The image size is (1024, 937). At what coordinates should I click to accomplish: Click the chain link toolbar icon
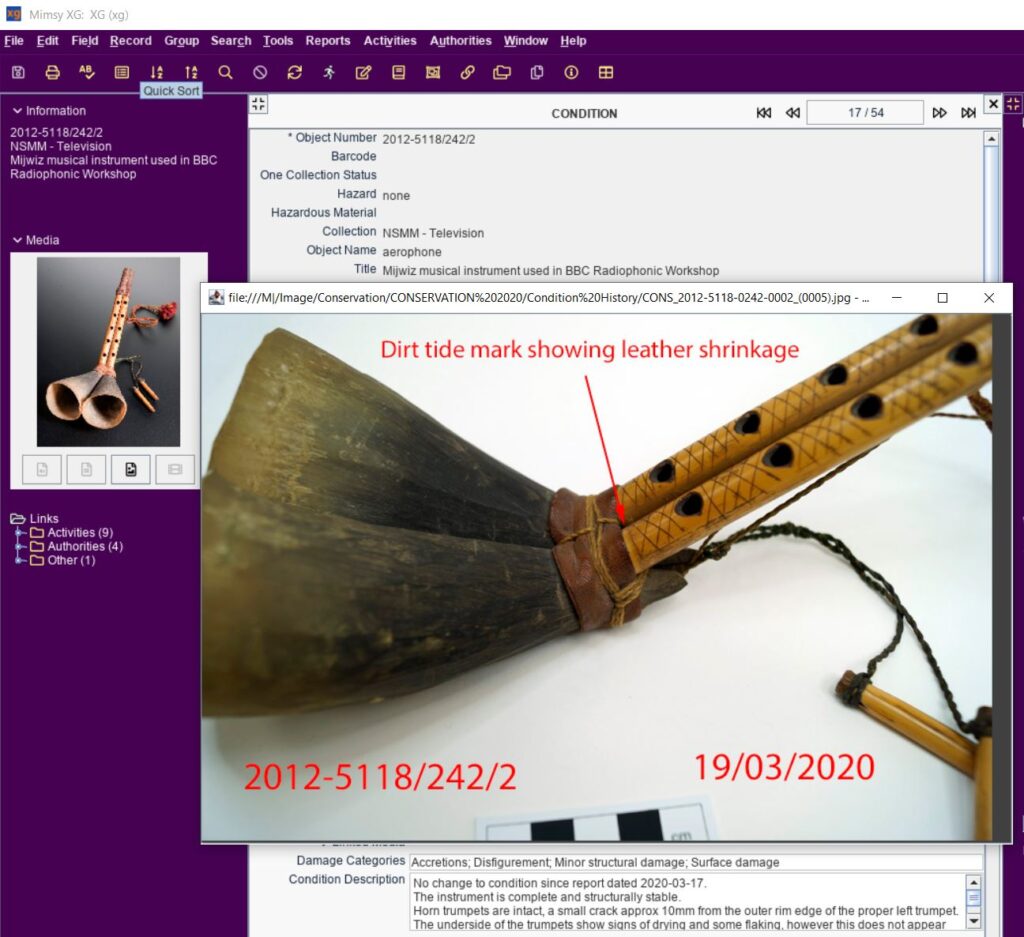pyautogui.click(x=468, y=72)
